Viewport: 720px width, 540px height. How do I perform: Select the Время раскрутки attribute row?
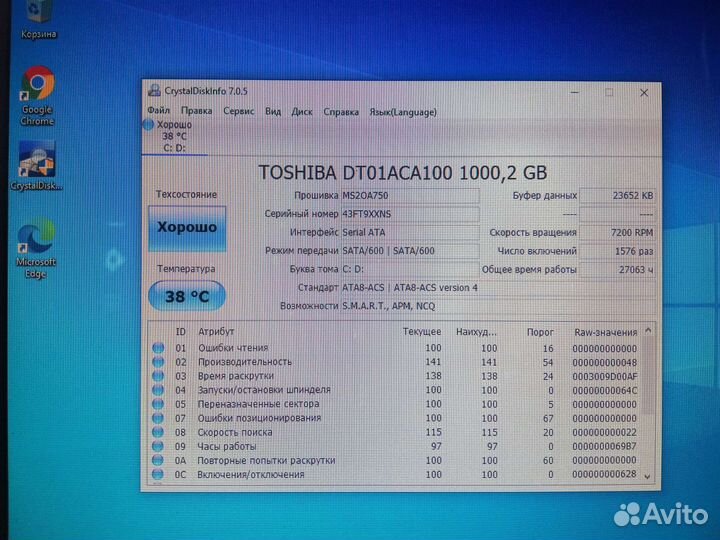pyautogui.click(x=395, y=376)
